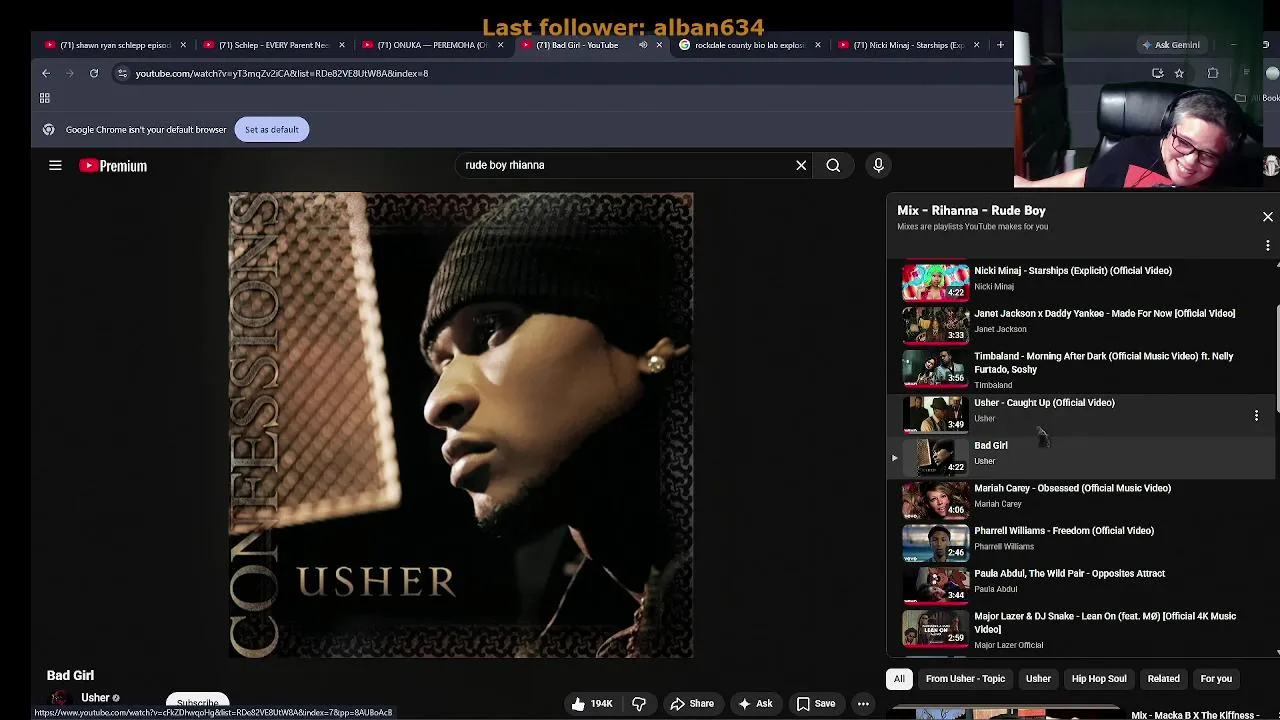The height and width of the screenshot is (720, 1280).
Task: Open the Chrome extensions puzzle icon
Action: (1213, 73)
